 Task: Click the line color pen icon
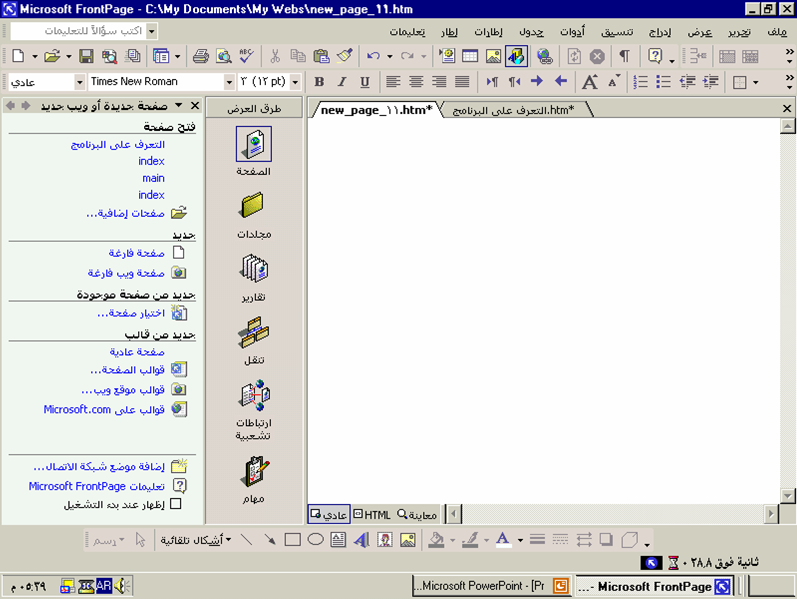click(x=470, y=540)
